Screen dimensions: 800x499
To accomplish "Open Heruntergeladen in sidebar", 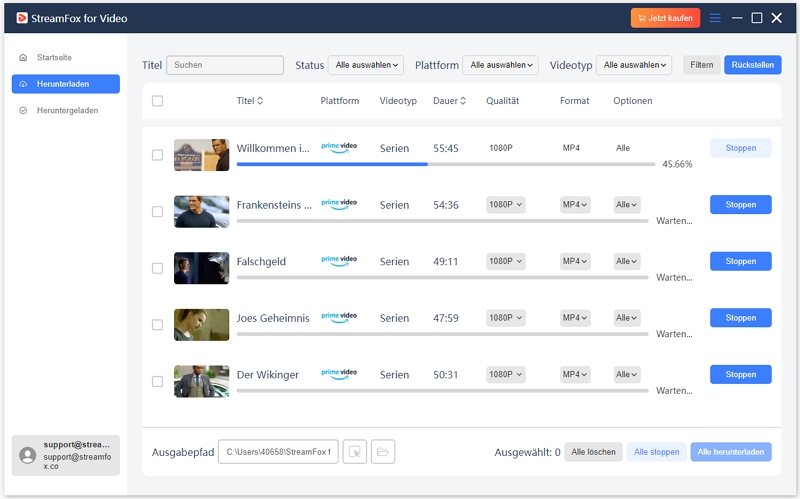I will point(66,110).
